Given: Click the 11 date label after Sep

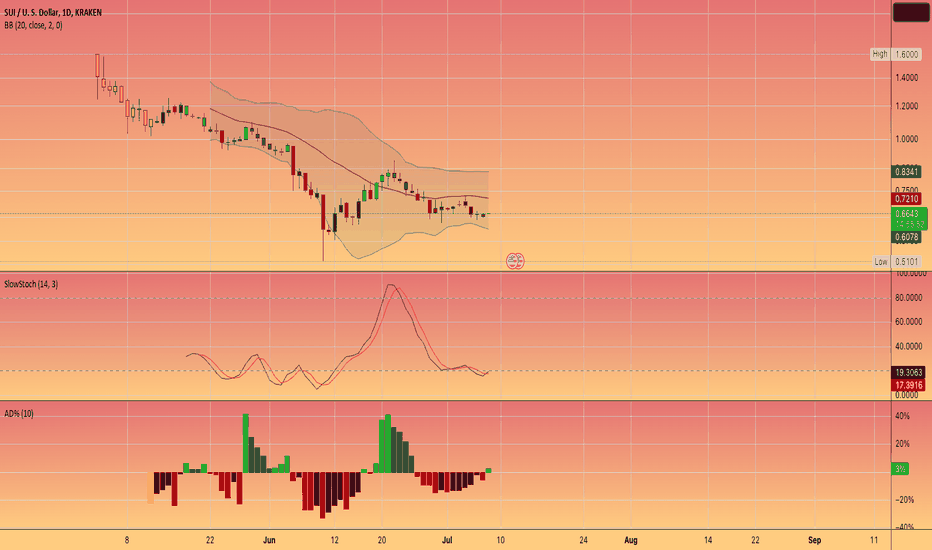Looking at the screenshot, I should (874, 540).
